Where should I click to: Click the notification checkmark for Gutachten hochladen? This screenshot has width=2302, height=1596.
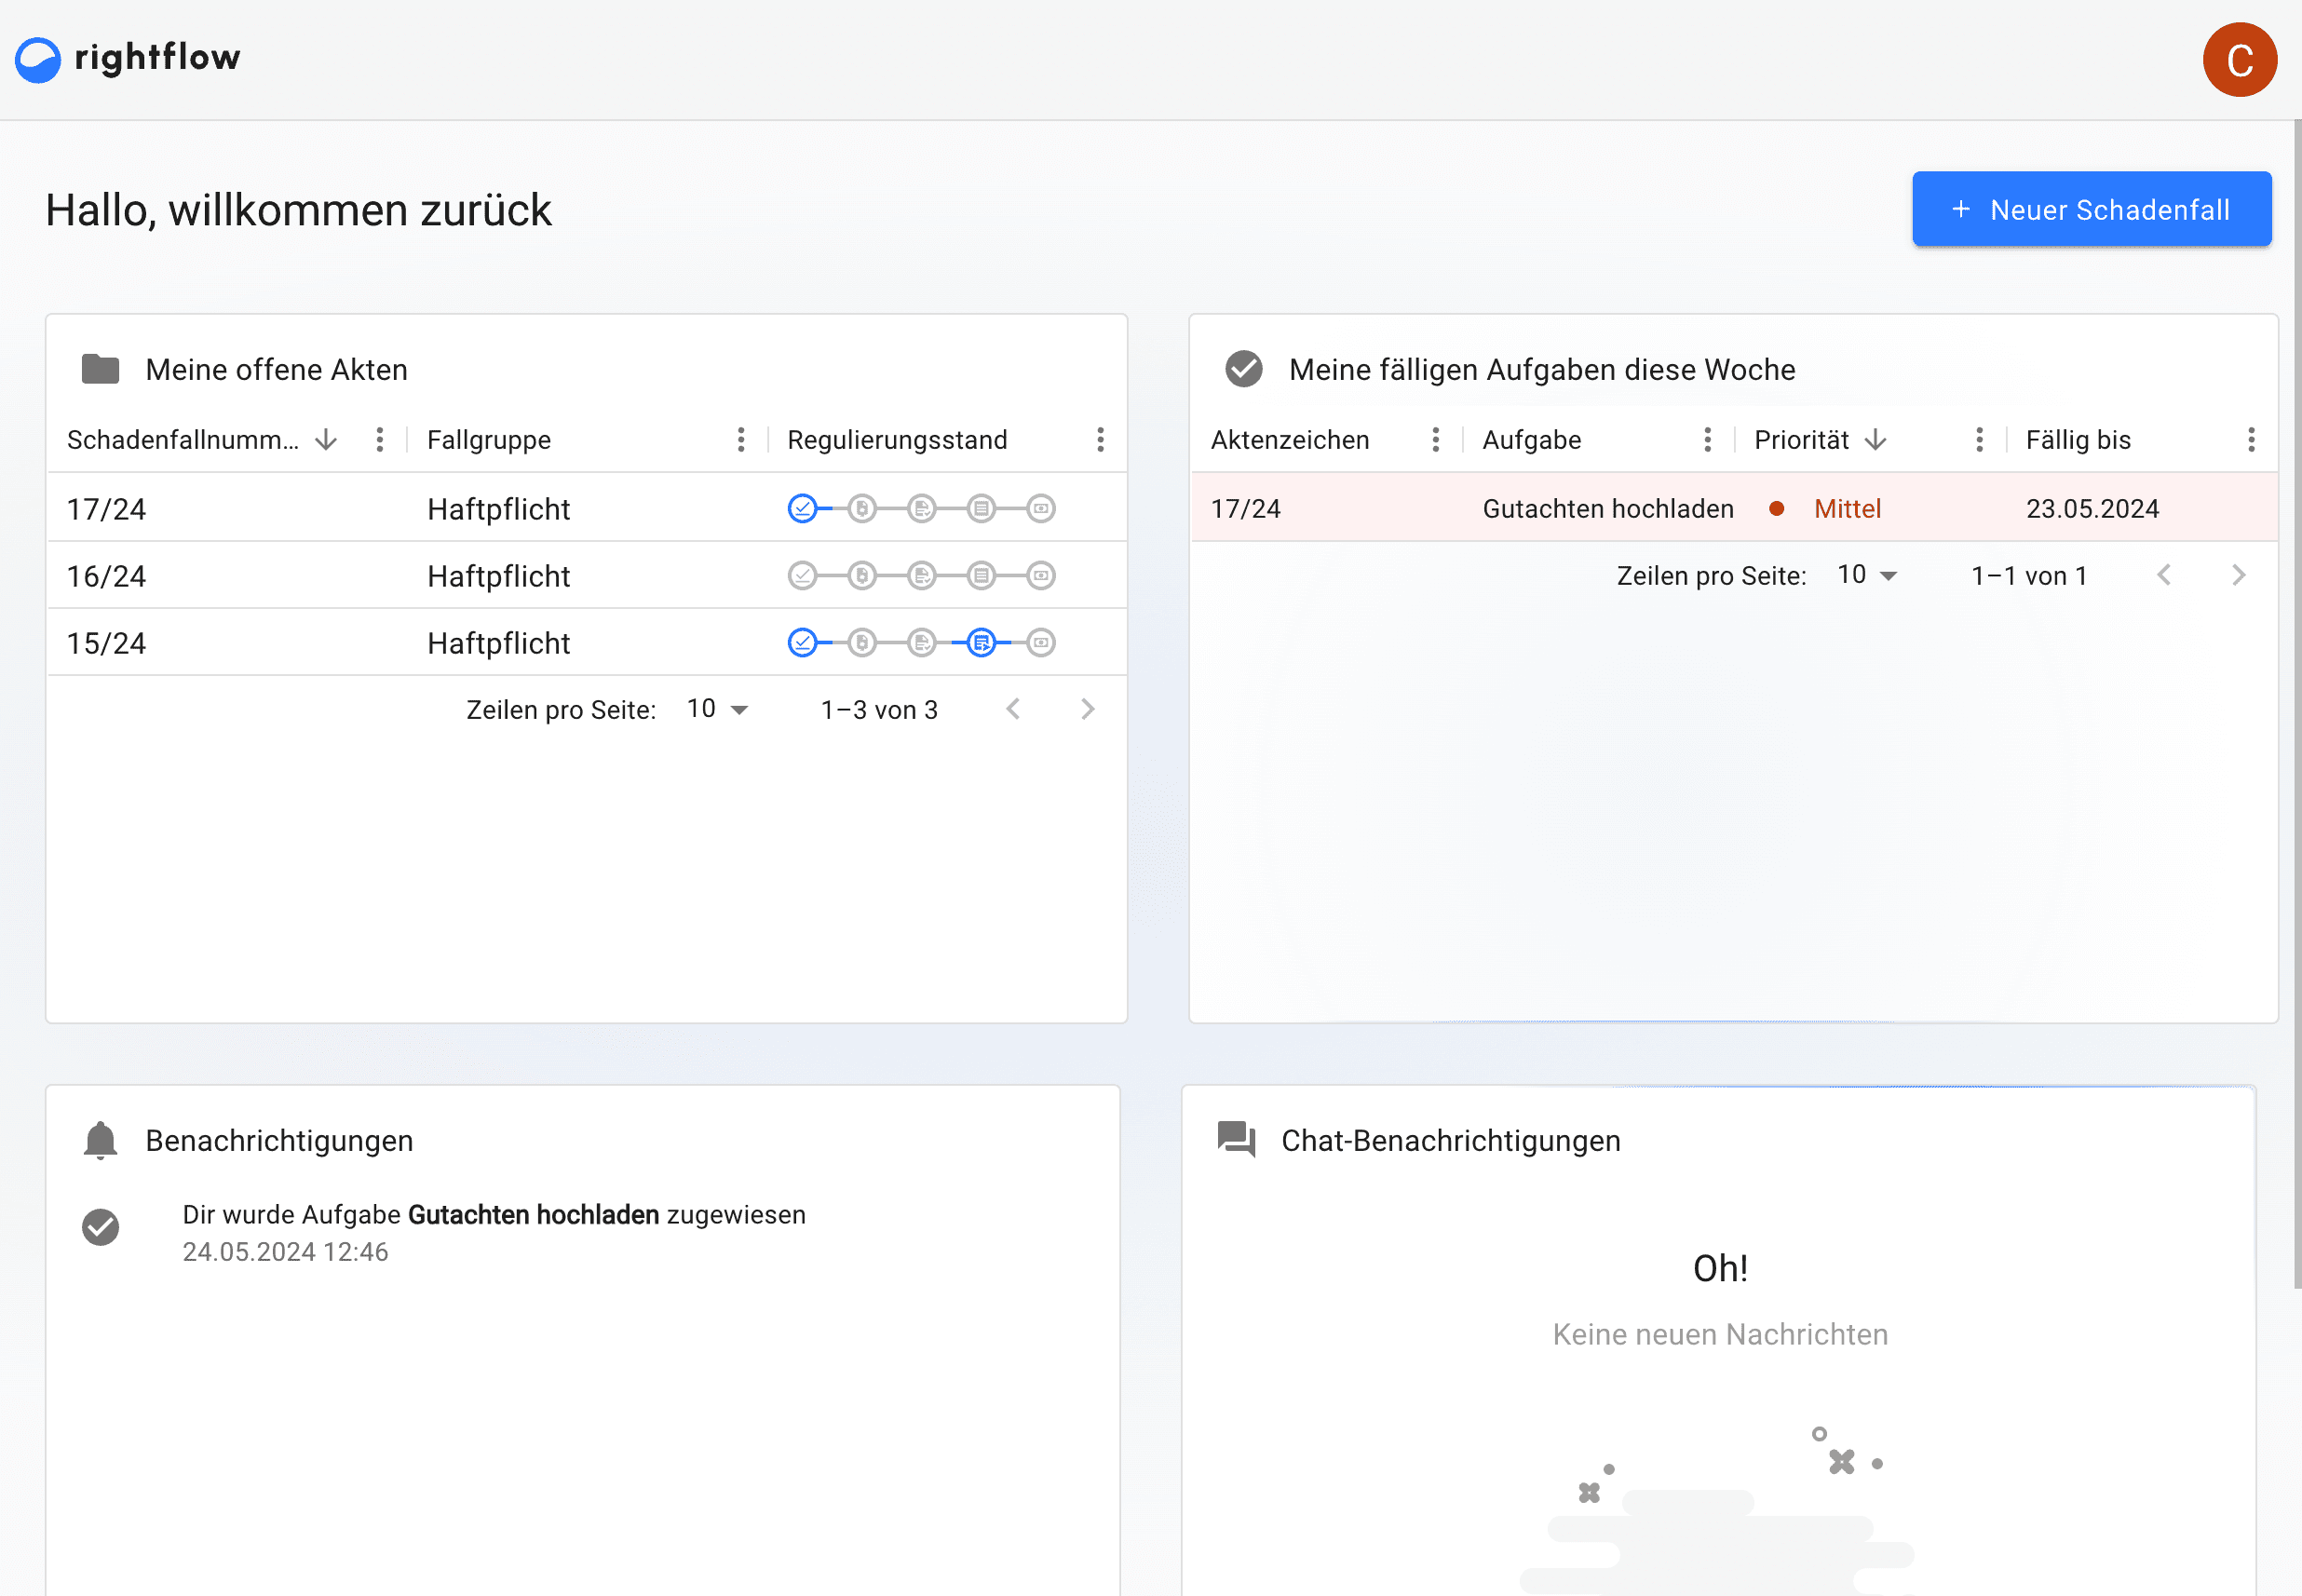(x=100, y=1227)
